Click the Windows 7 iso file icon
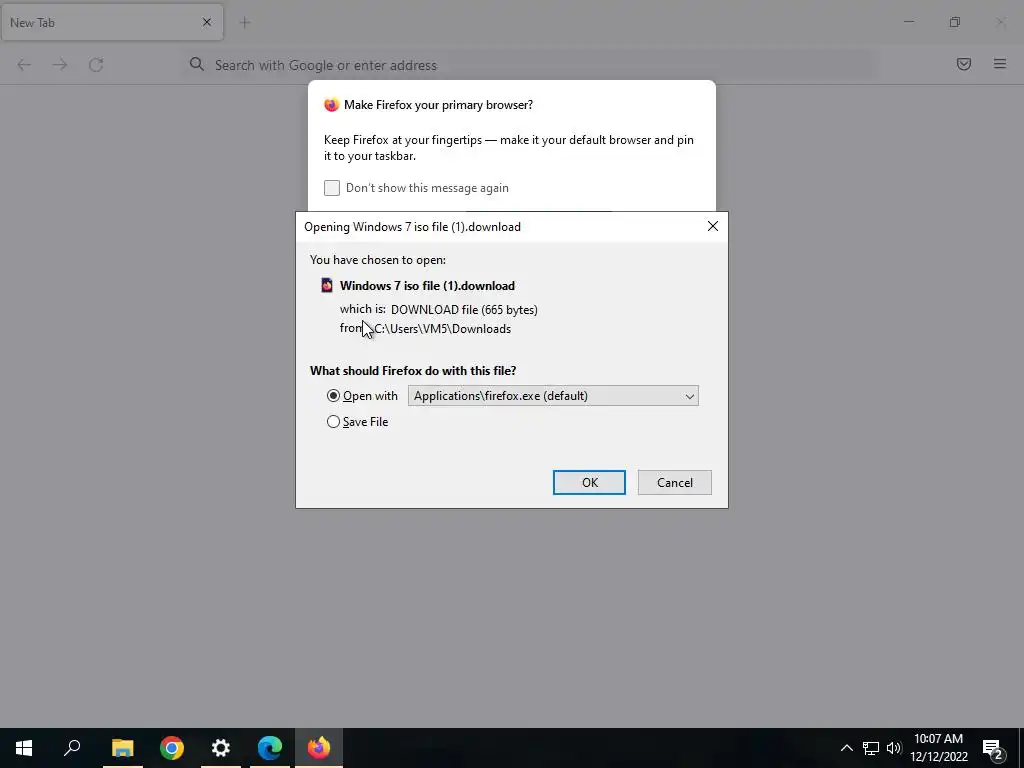The height and width of the screenshot is (768, 1024). point(327,285)
